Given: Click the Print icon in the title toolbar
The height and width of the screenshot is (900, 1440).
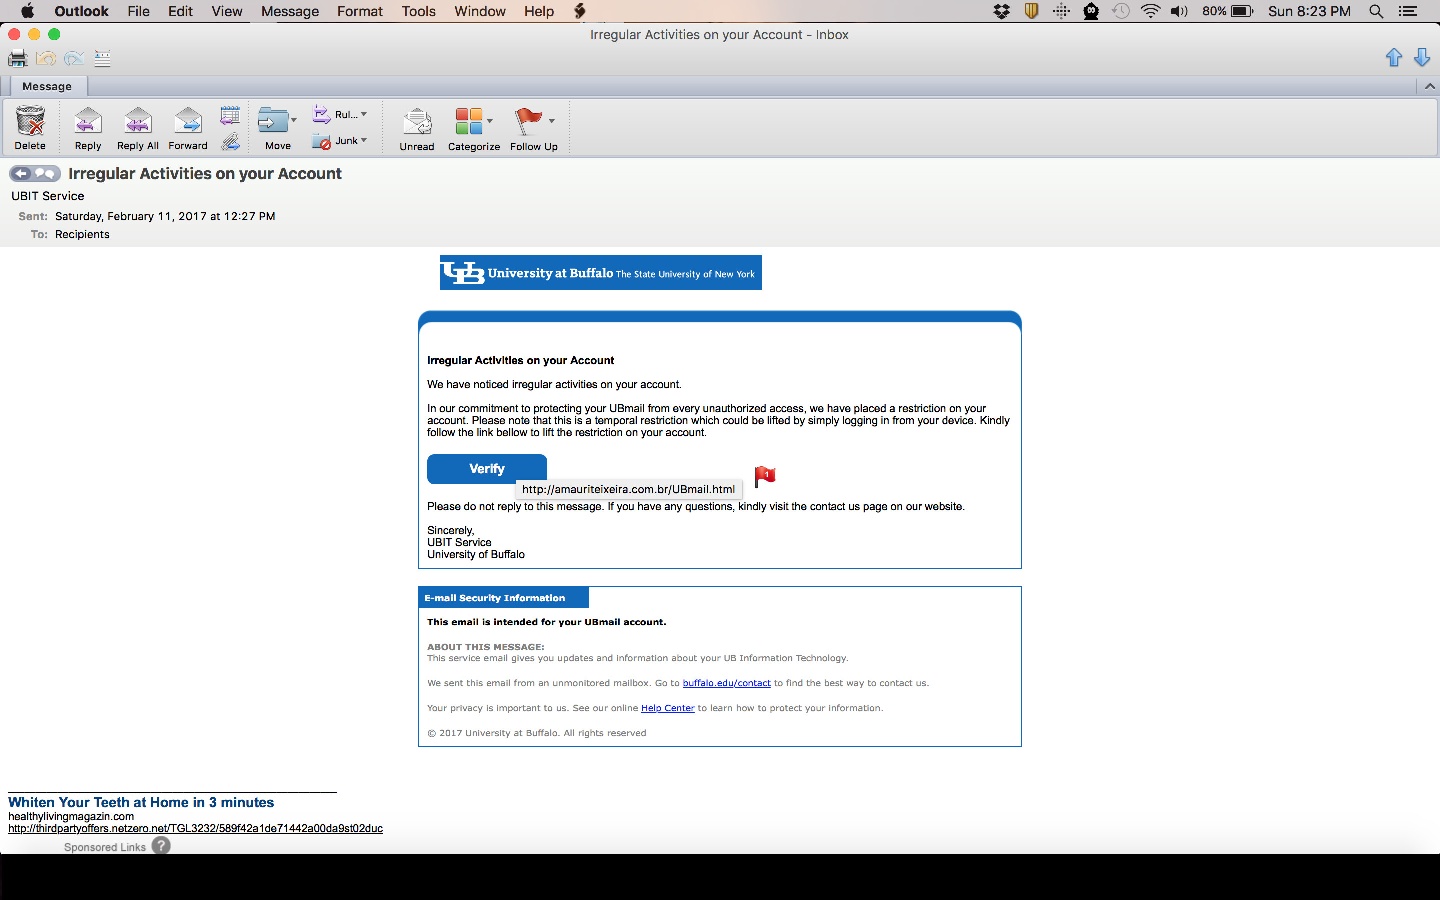Looking at the screenshot, I should tap(17, 59).
